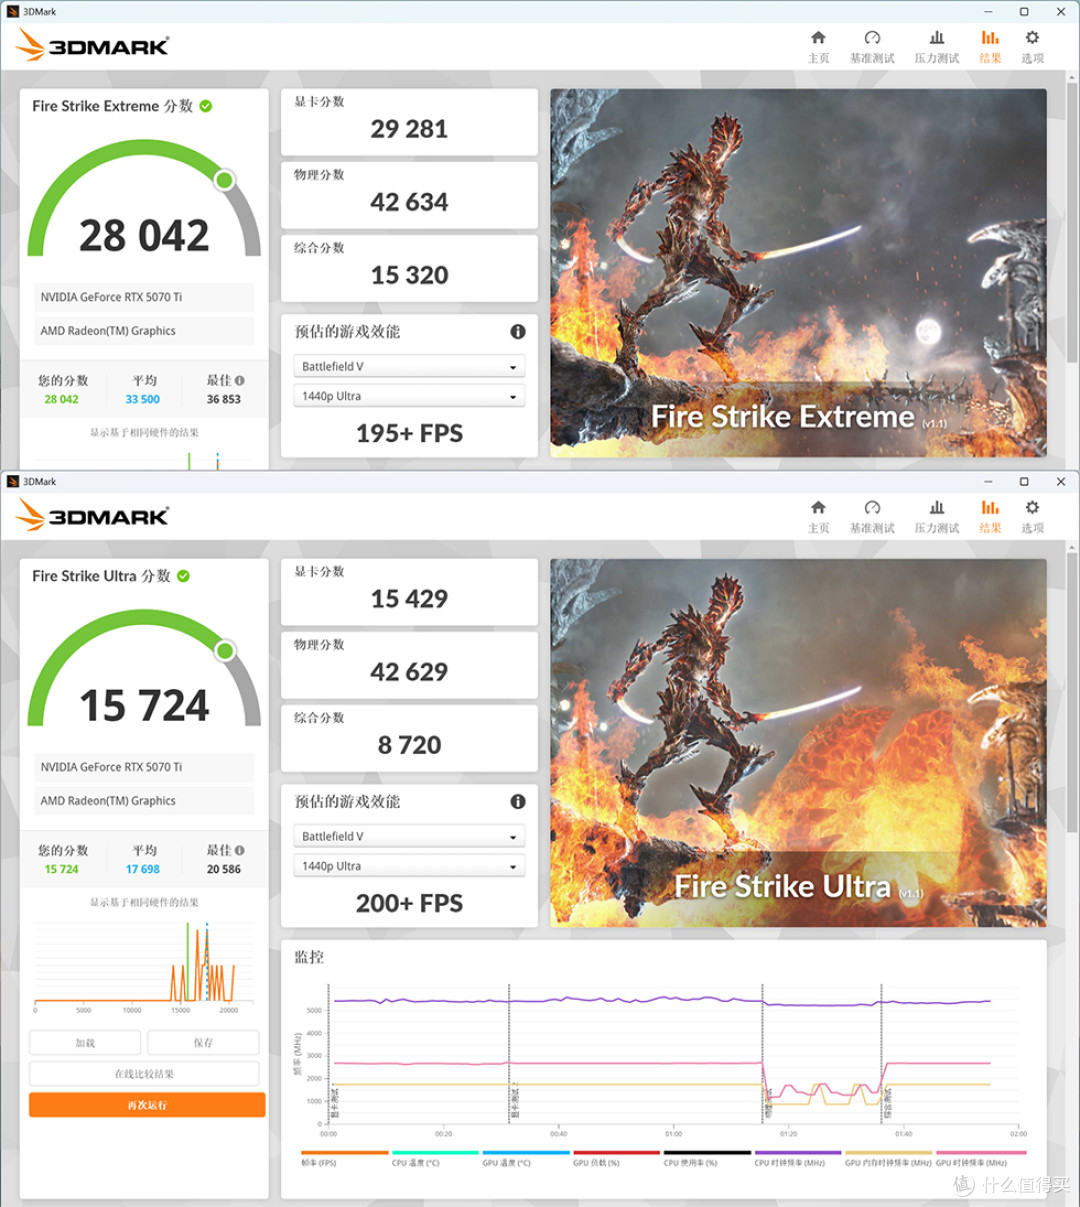Toggle the CPU 温度 (°C) legend item
Screen dimensions: 1080x1207
tap(435, 1159)
